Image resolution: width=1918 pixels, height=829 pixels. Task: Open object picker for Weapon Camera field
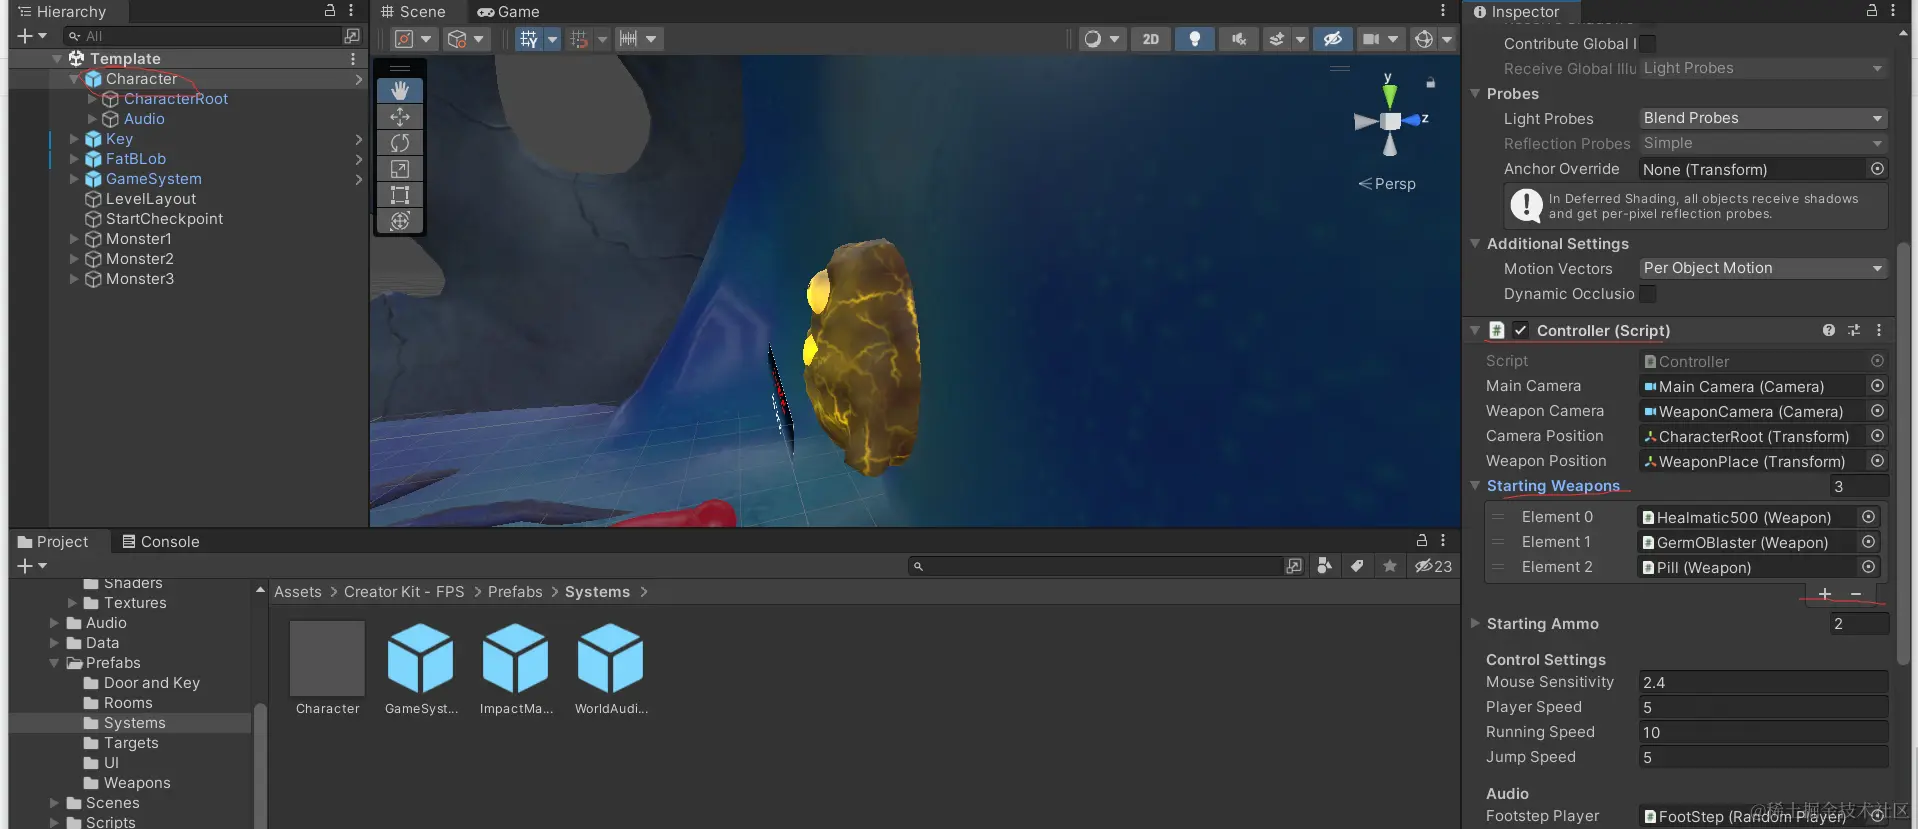point(1878,411)
